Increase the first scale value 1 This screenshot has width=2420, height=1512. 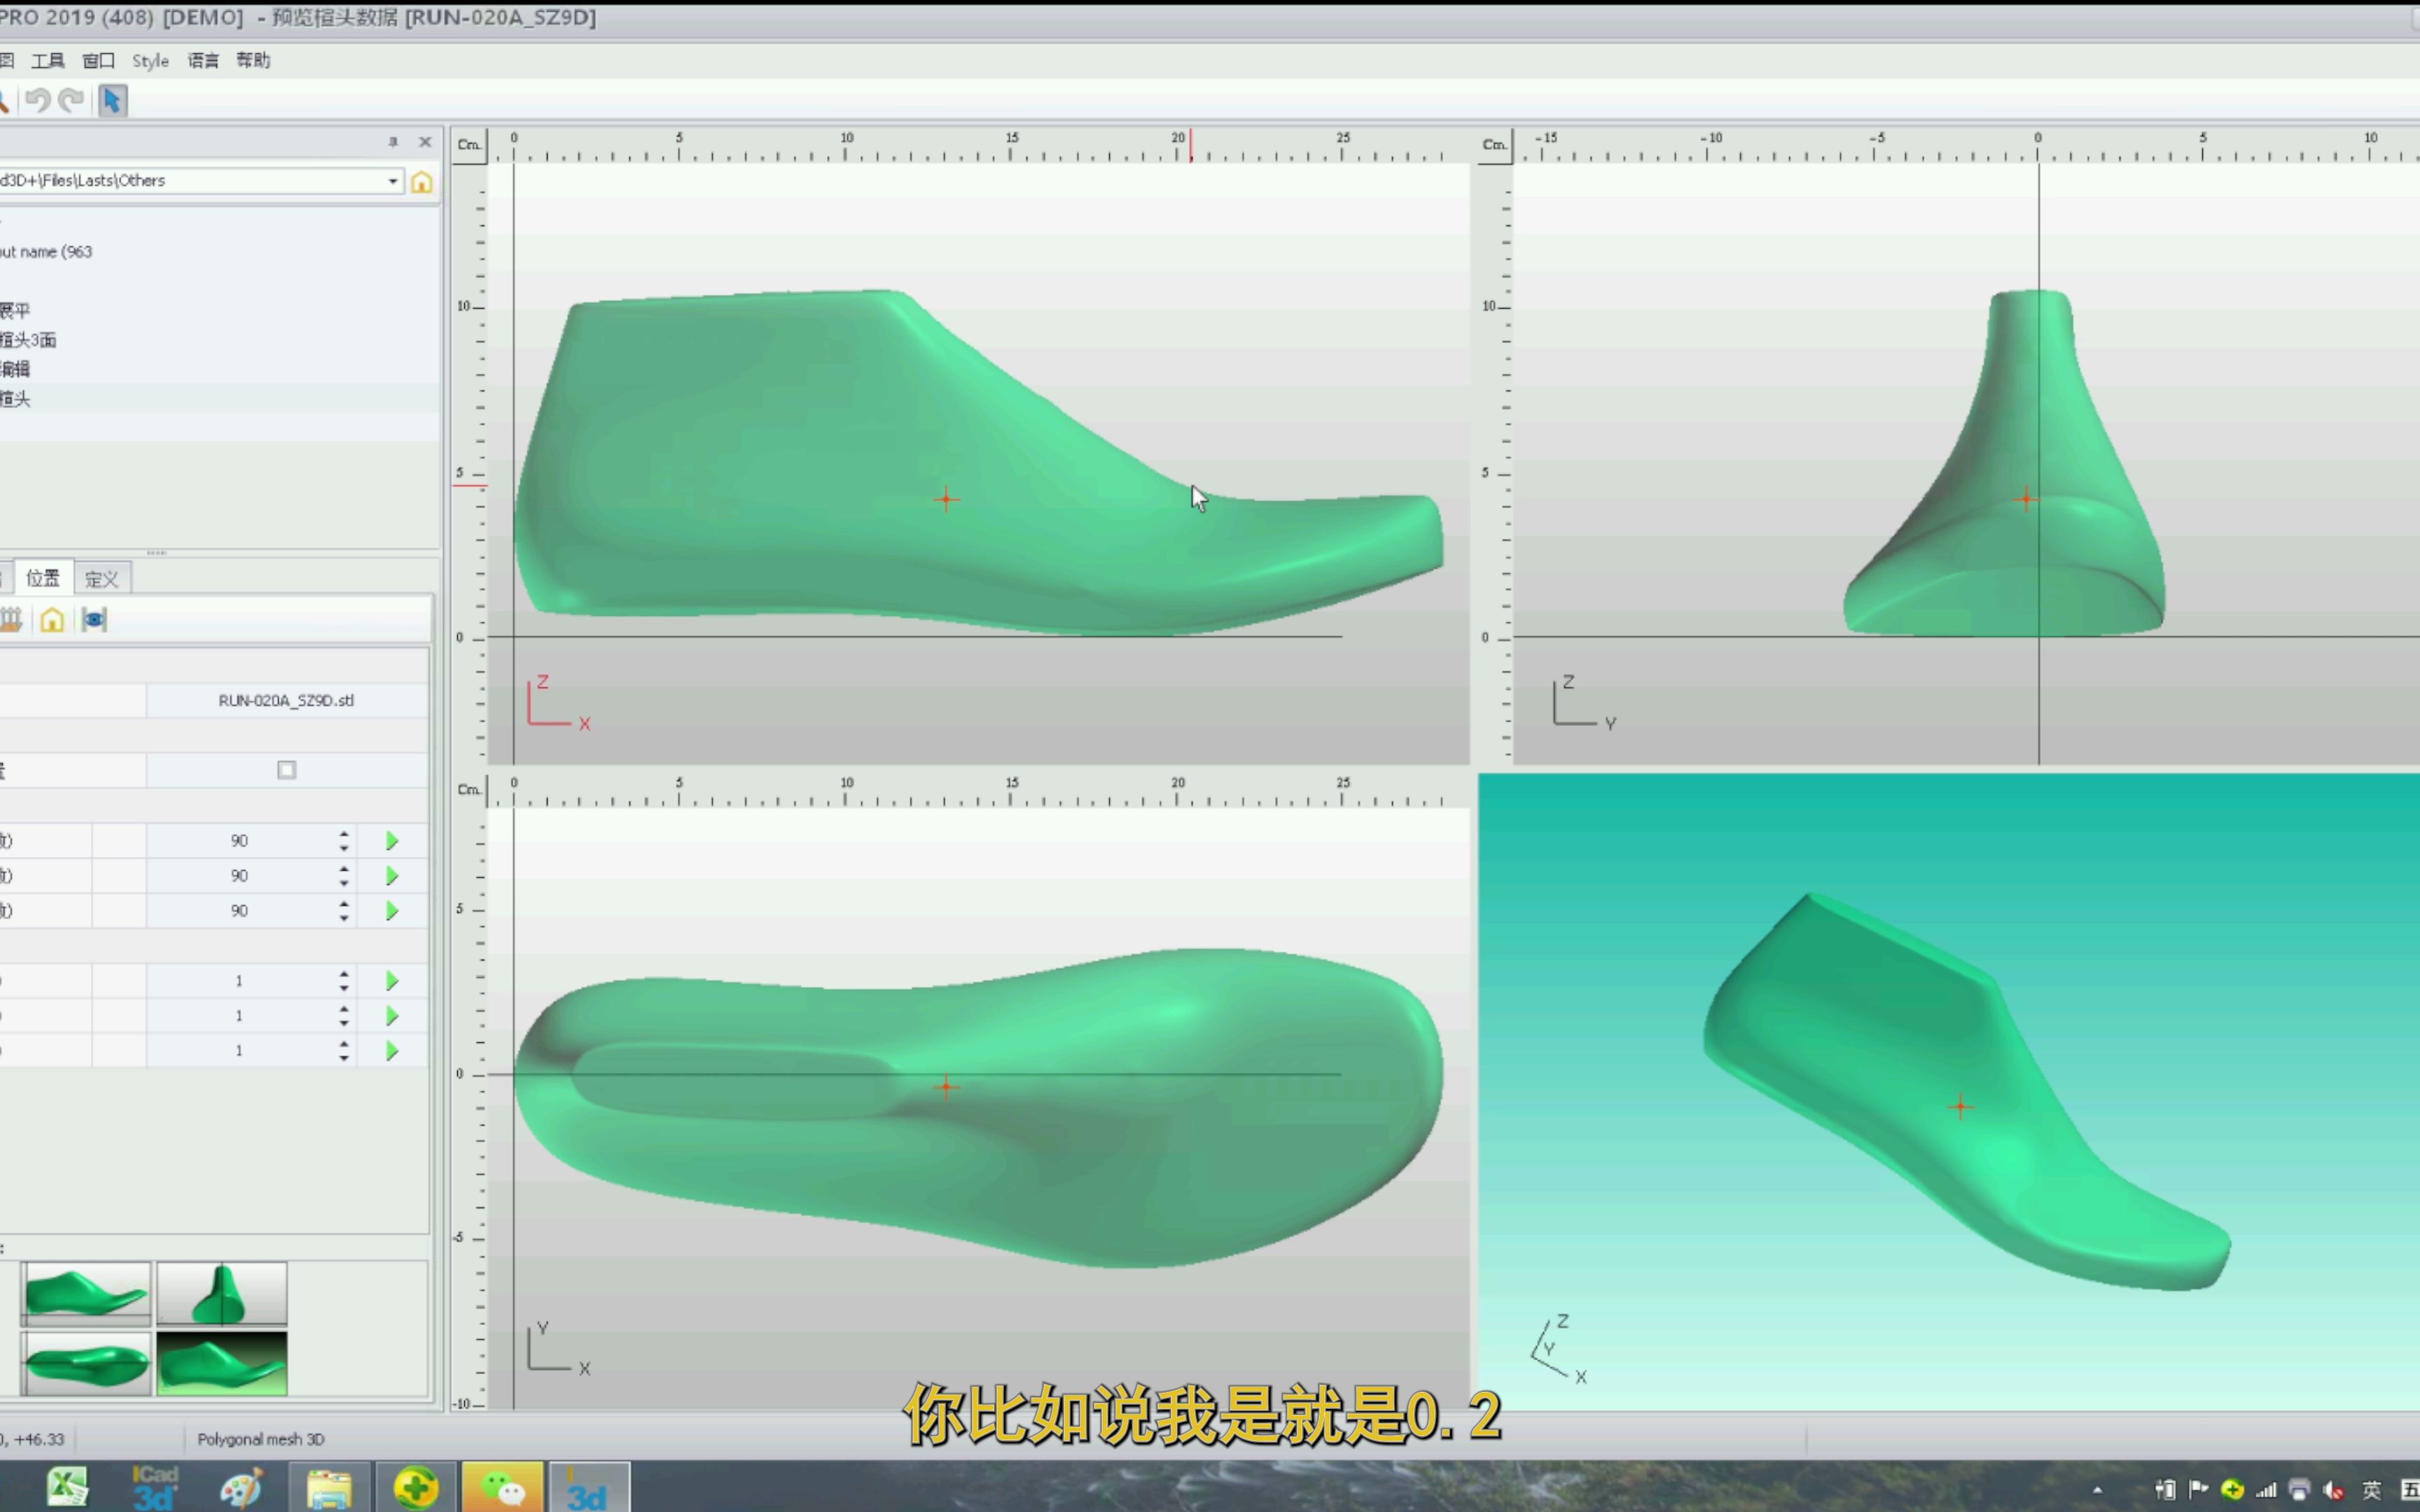(344, 974)
